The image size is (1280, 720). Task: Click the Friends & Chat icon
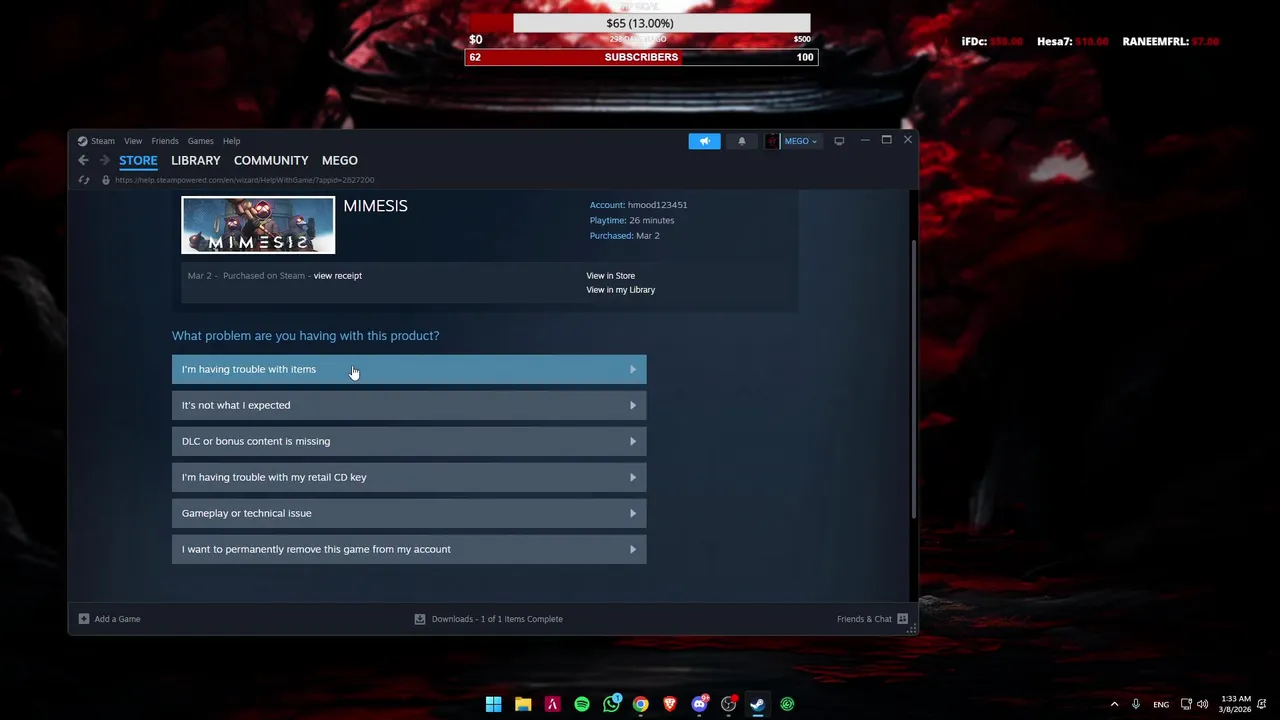[903, 619]
